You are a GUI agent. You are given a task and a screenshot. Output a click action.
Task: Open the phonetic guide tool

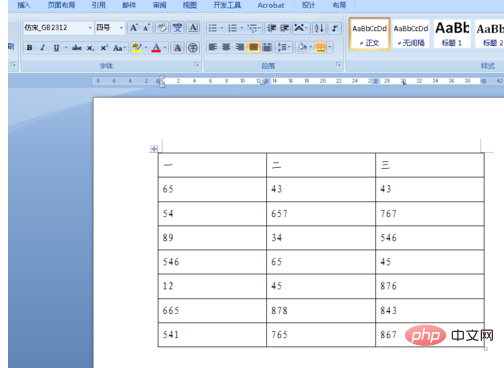[x=177, y=28]
